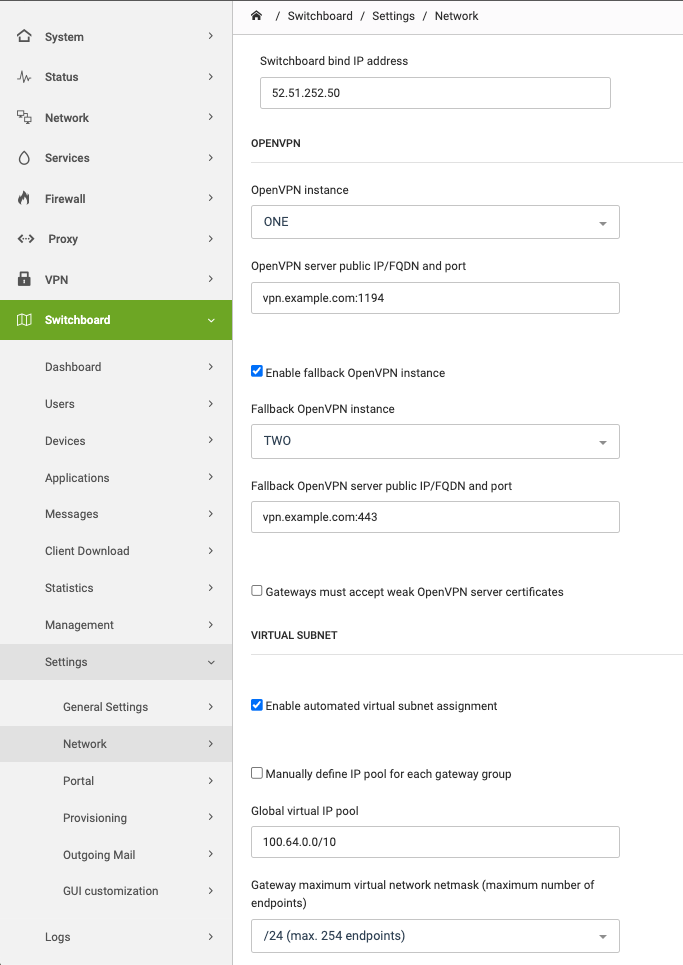Click the Network computers icon in sidebar

click(24, 117)
